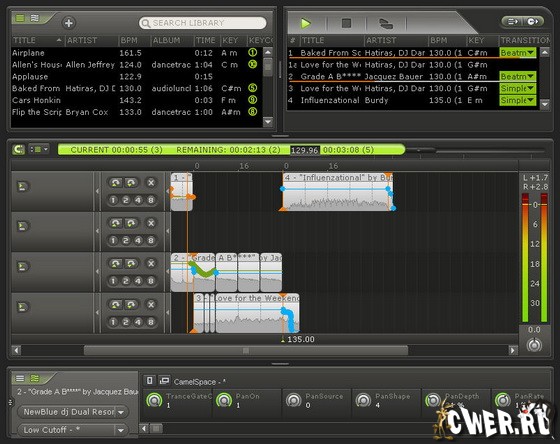This screenshot has height=444, width=560.
Task: Sort library by the BPM column header
Action: coord(134,40)
